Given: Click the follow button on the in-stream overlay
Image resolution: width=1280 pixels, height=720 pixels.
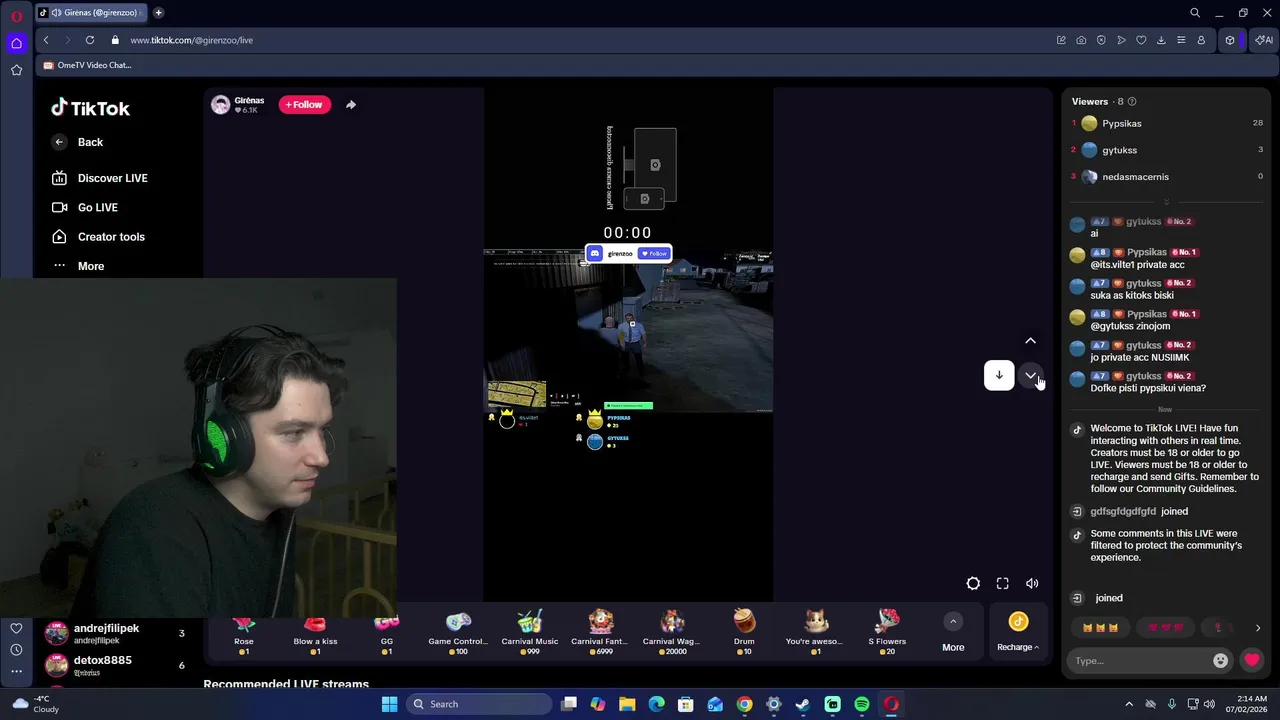Looking at the screenshot, I should 655,254.
